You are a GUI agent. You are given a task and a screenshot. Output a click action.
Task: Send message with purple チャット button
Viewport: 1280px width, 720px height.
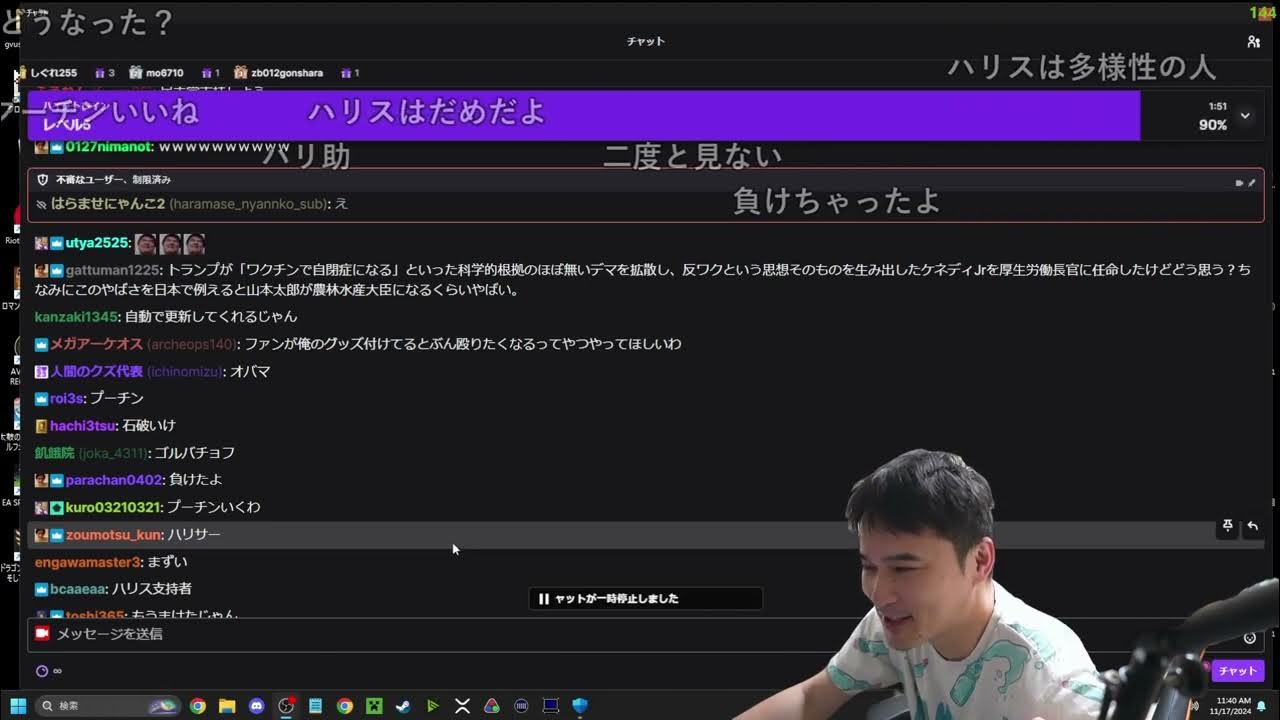pyautogui.click(x=1237, y=671)
